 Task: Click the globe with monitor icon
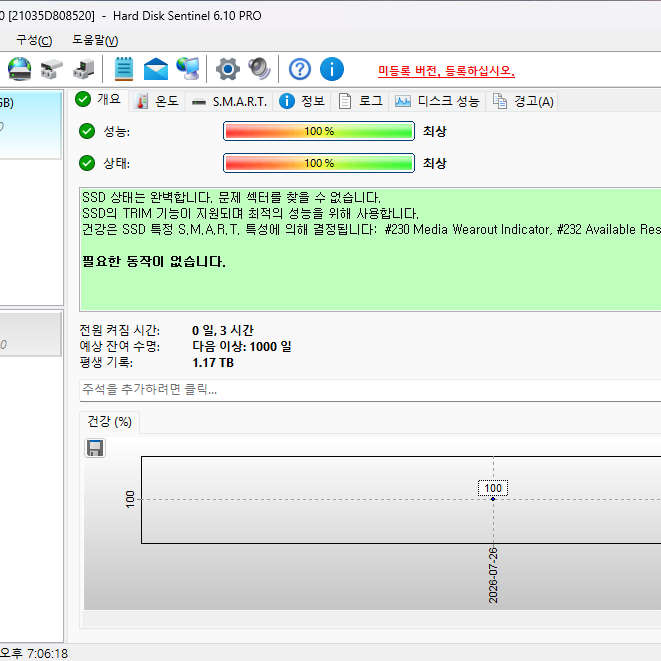(188, 69)
